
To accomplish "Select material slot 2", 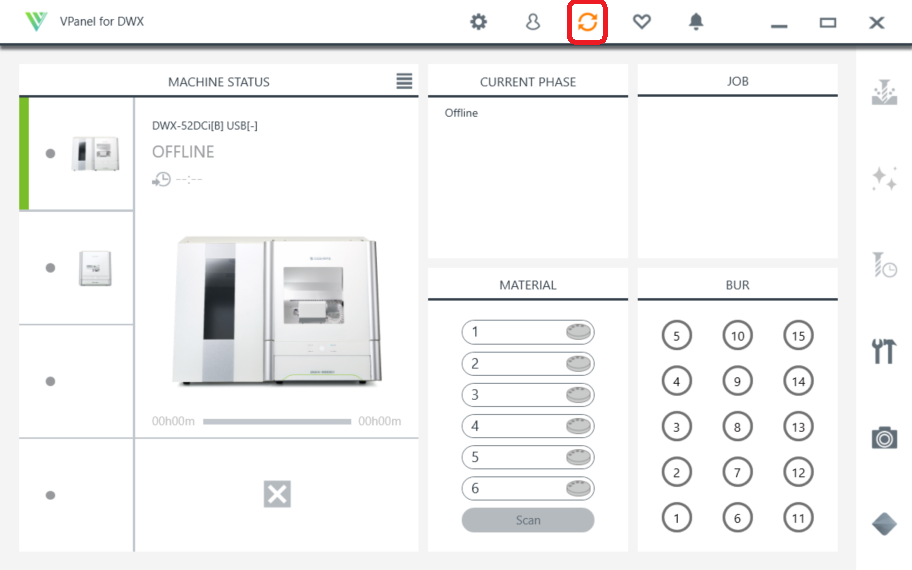I will [x=528, y=364].
